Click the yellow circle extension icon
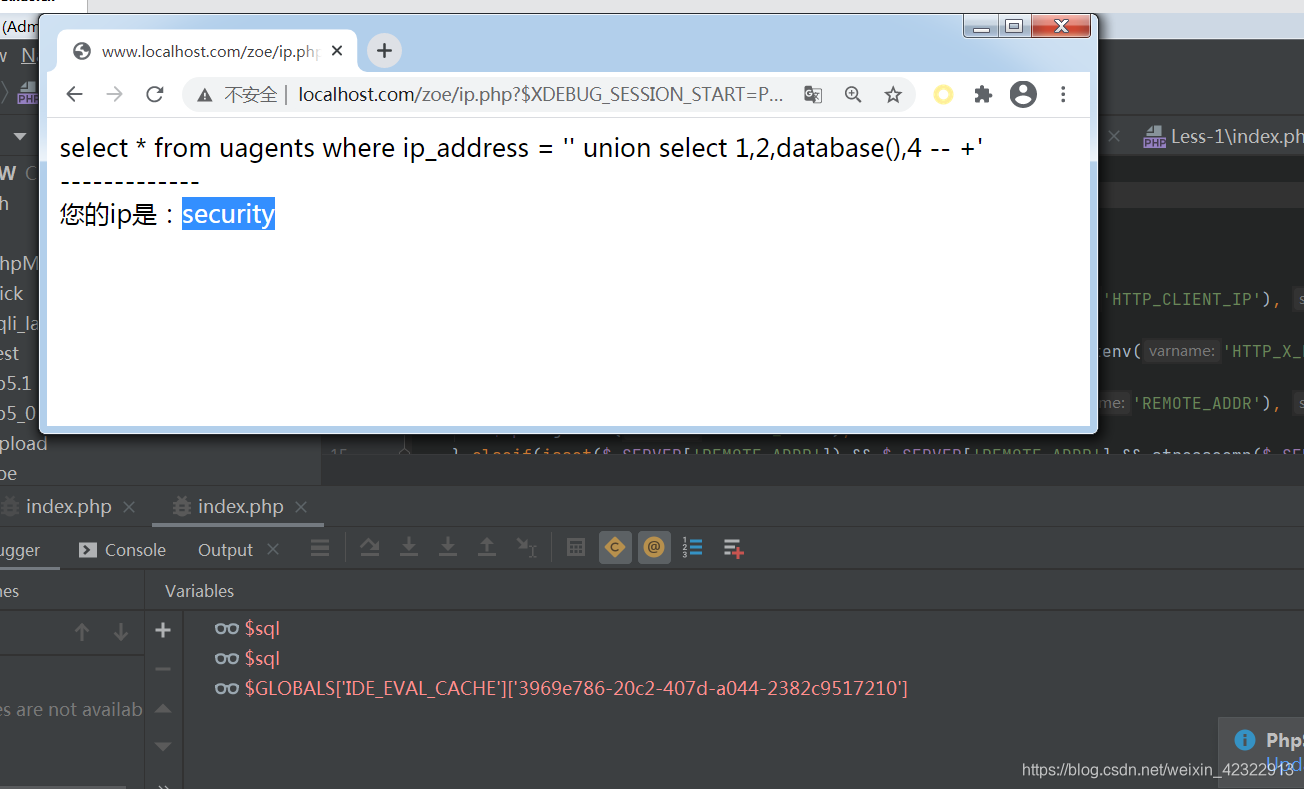 pyautogui.click(x=943, y=94)
